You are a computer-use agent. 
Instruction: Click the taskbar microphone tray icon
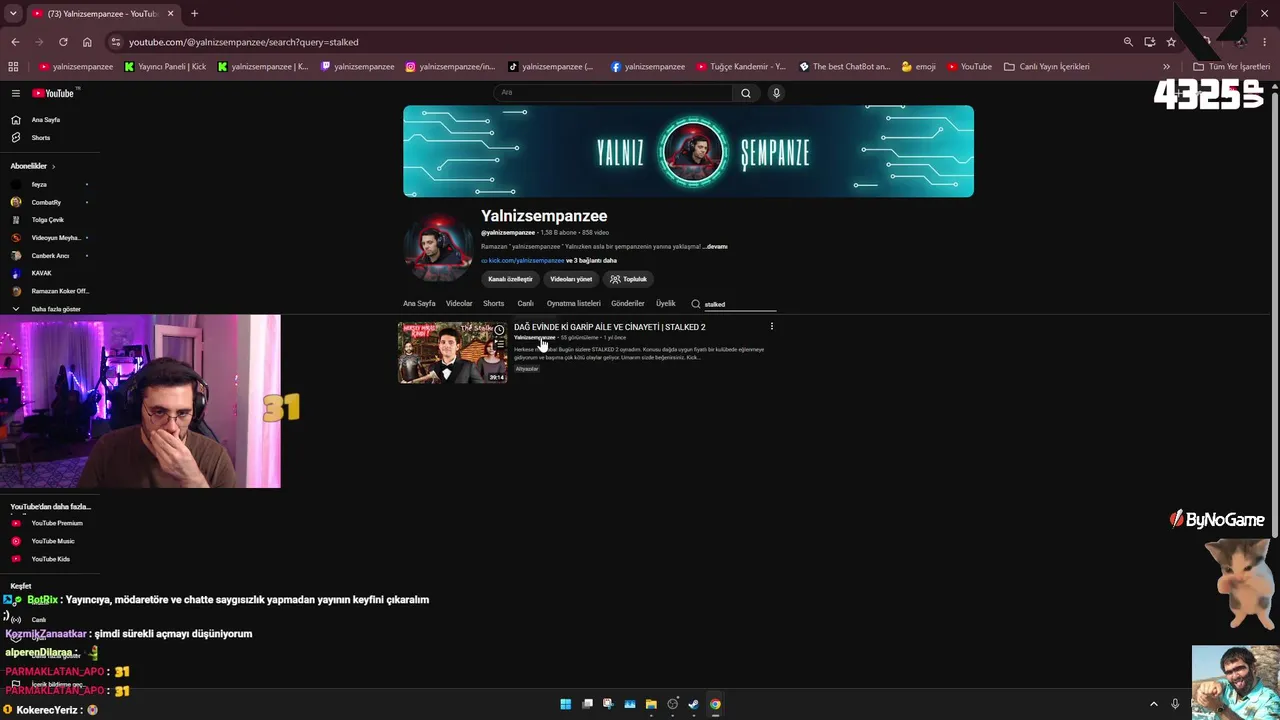[x=1175, y=704]
